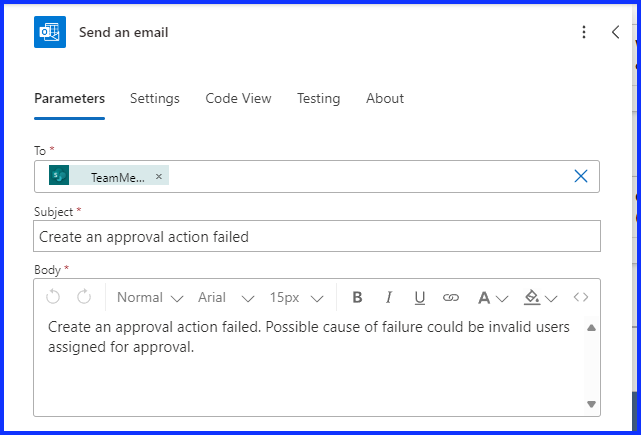Screen dimensions: 641x435
Task: Open the Arial font dropdown
Action: tap(226, 297)
